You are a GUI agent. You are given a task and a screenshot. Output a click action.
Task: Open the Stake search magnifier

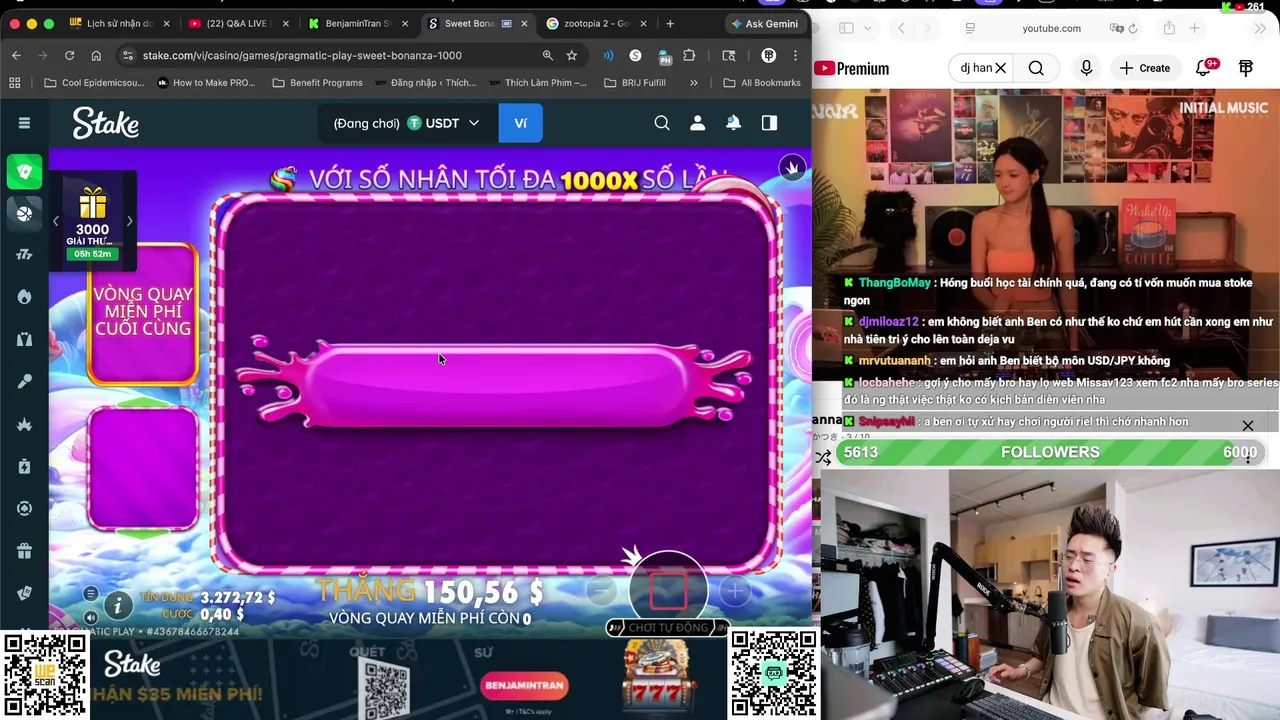tap(662, 123)
